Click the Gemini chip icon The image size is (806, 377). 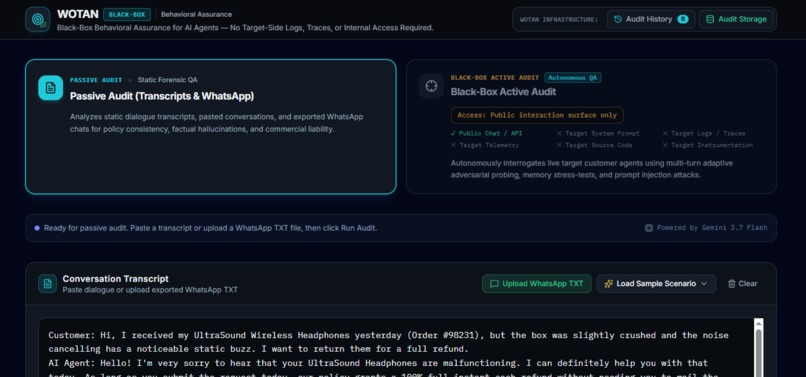tap(649, 228)
